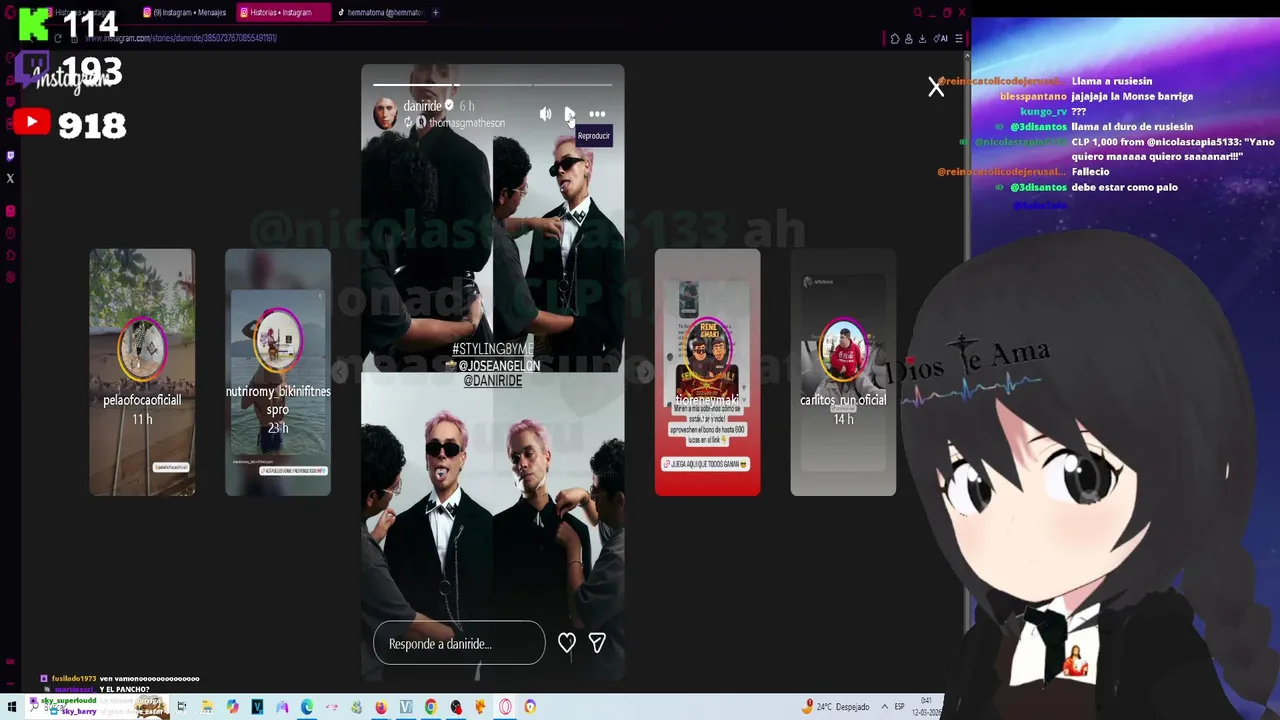Image resolution: width=1280 pixels, height=720 pixels.
Task: Open the carlitos_run.oficial story preview
Action: [x=843, y=372]
